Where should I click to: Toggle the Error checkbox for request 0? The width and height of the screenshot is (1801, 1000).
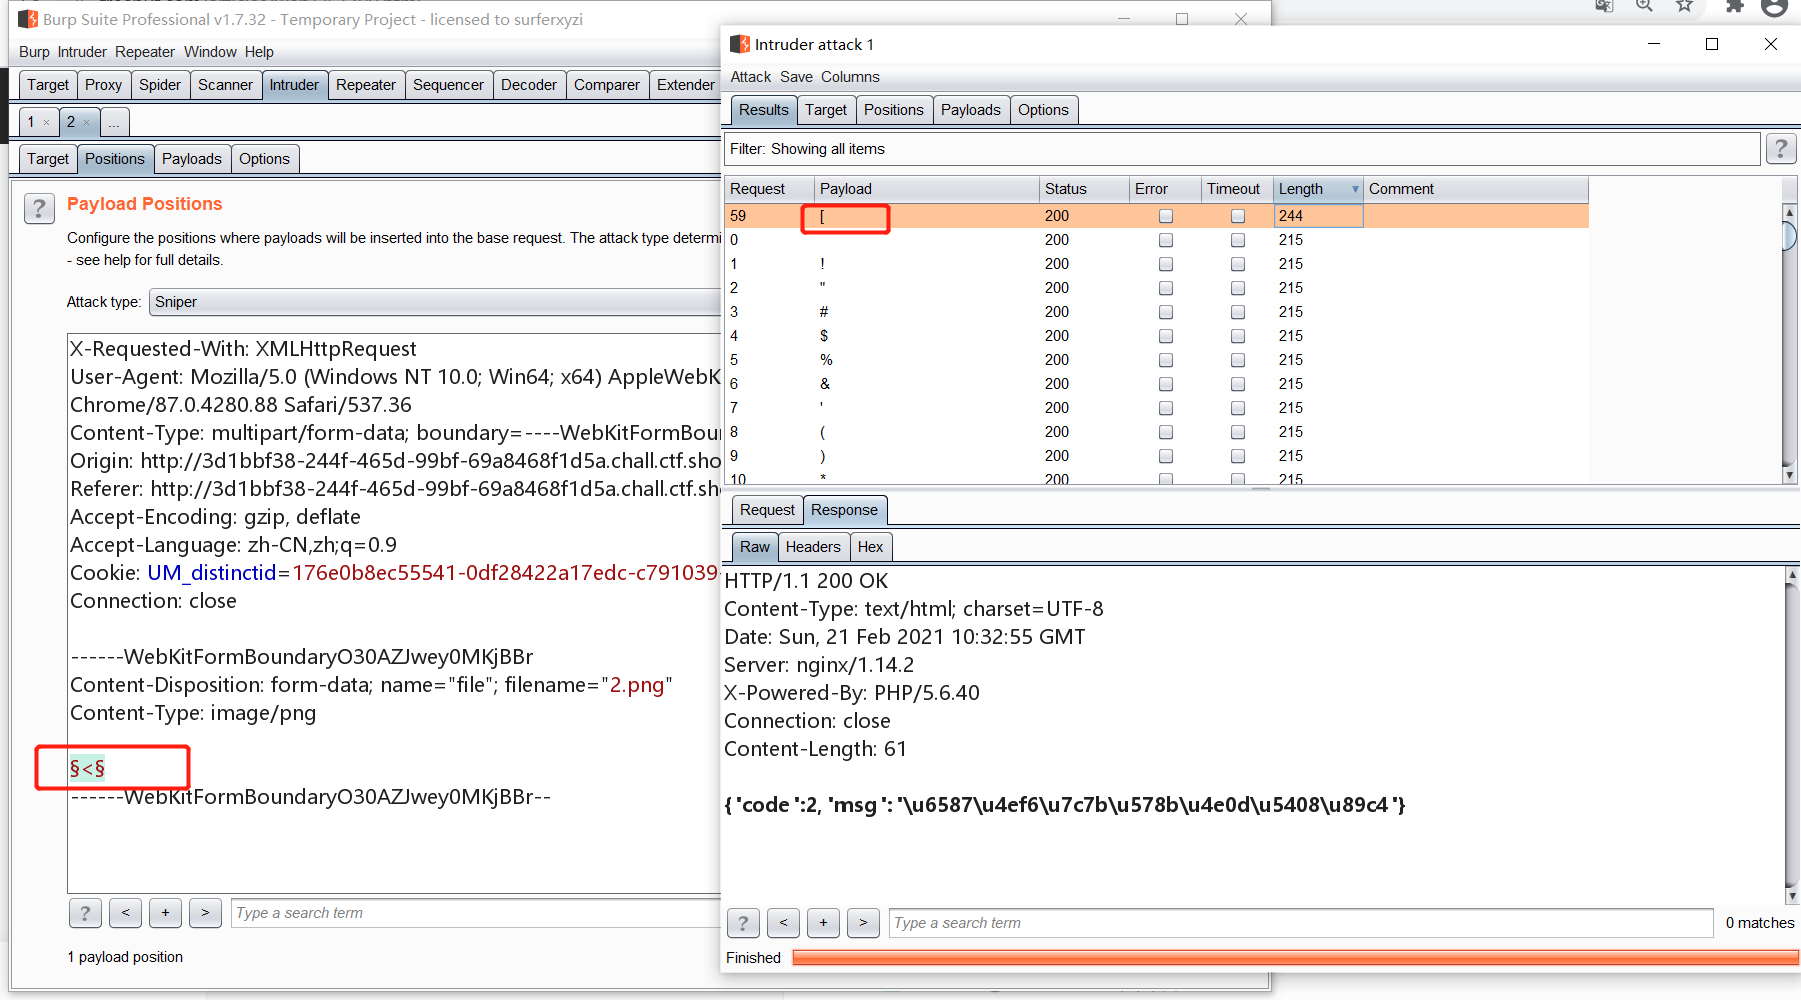pos(1166,240)
